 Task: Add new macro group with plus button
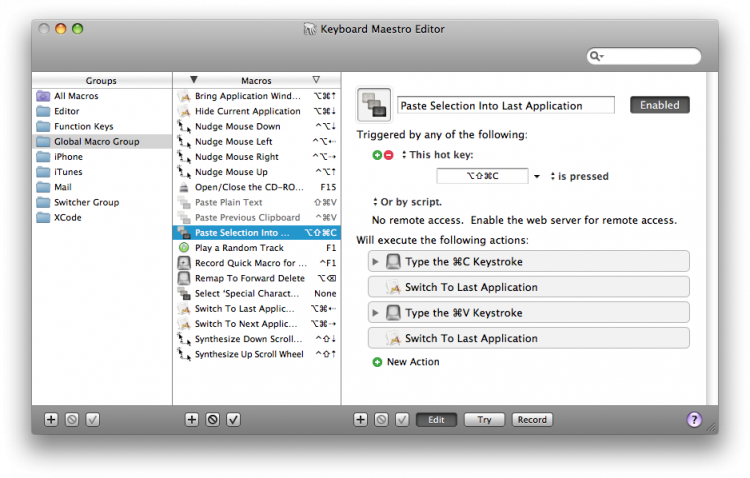51,420
